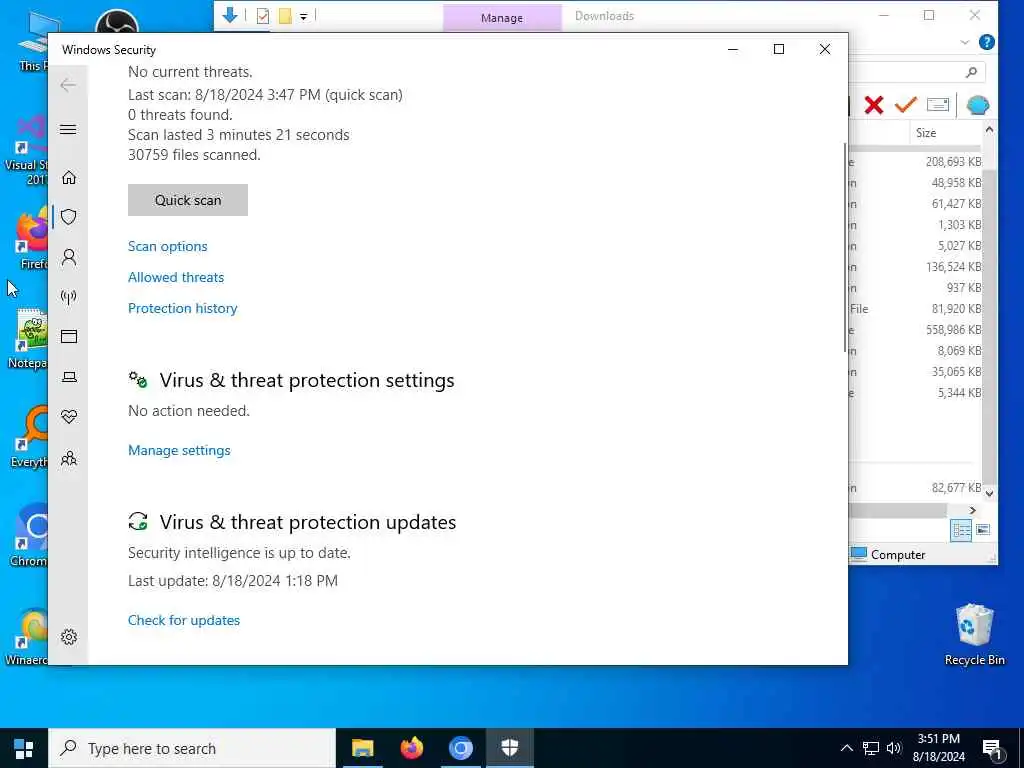This screenshot has width=1024, height=768.
Task: Click the blue down arrow icon in Explorer title bar
Action: (x=229, y=15)
